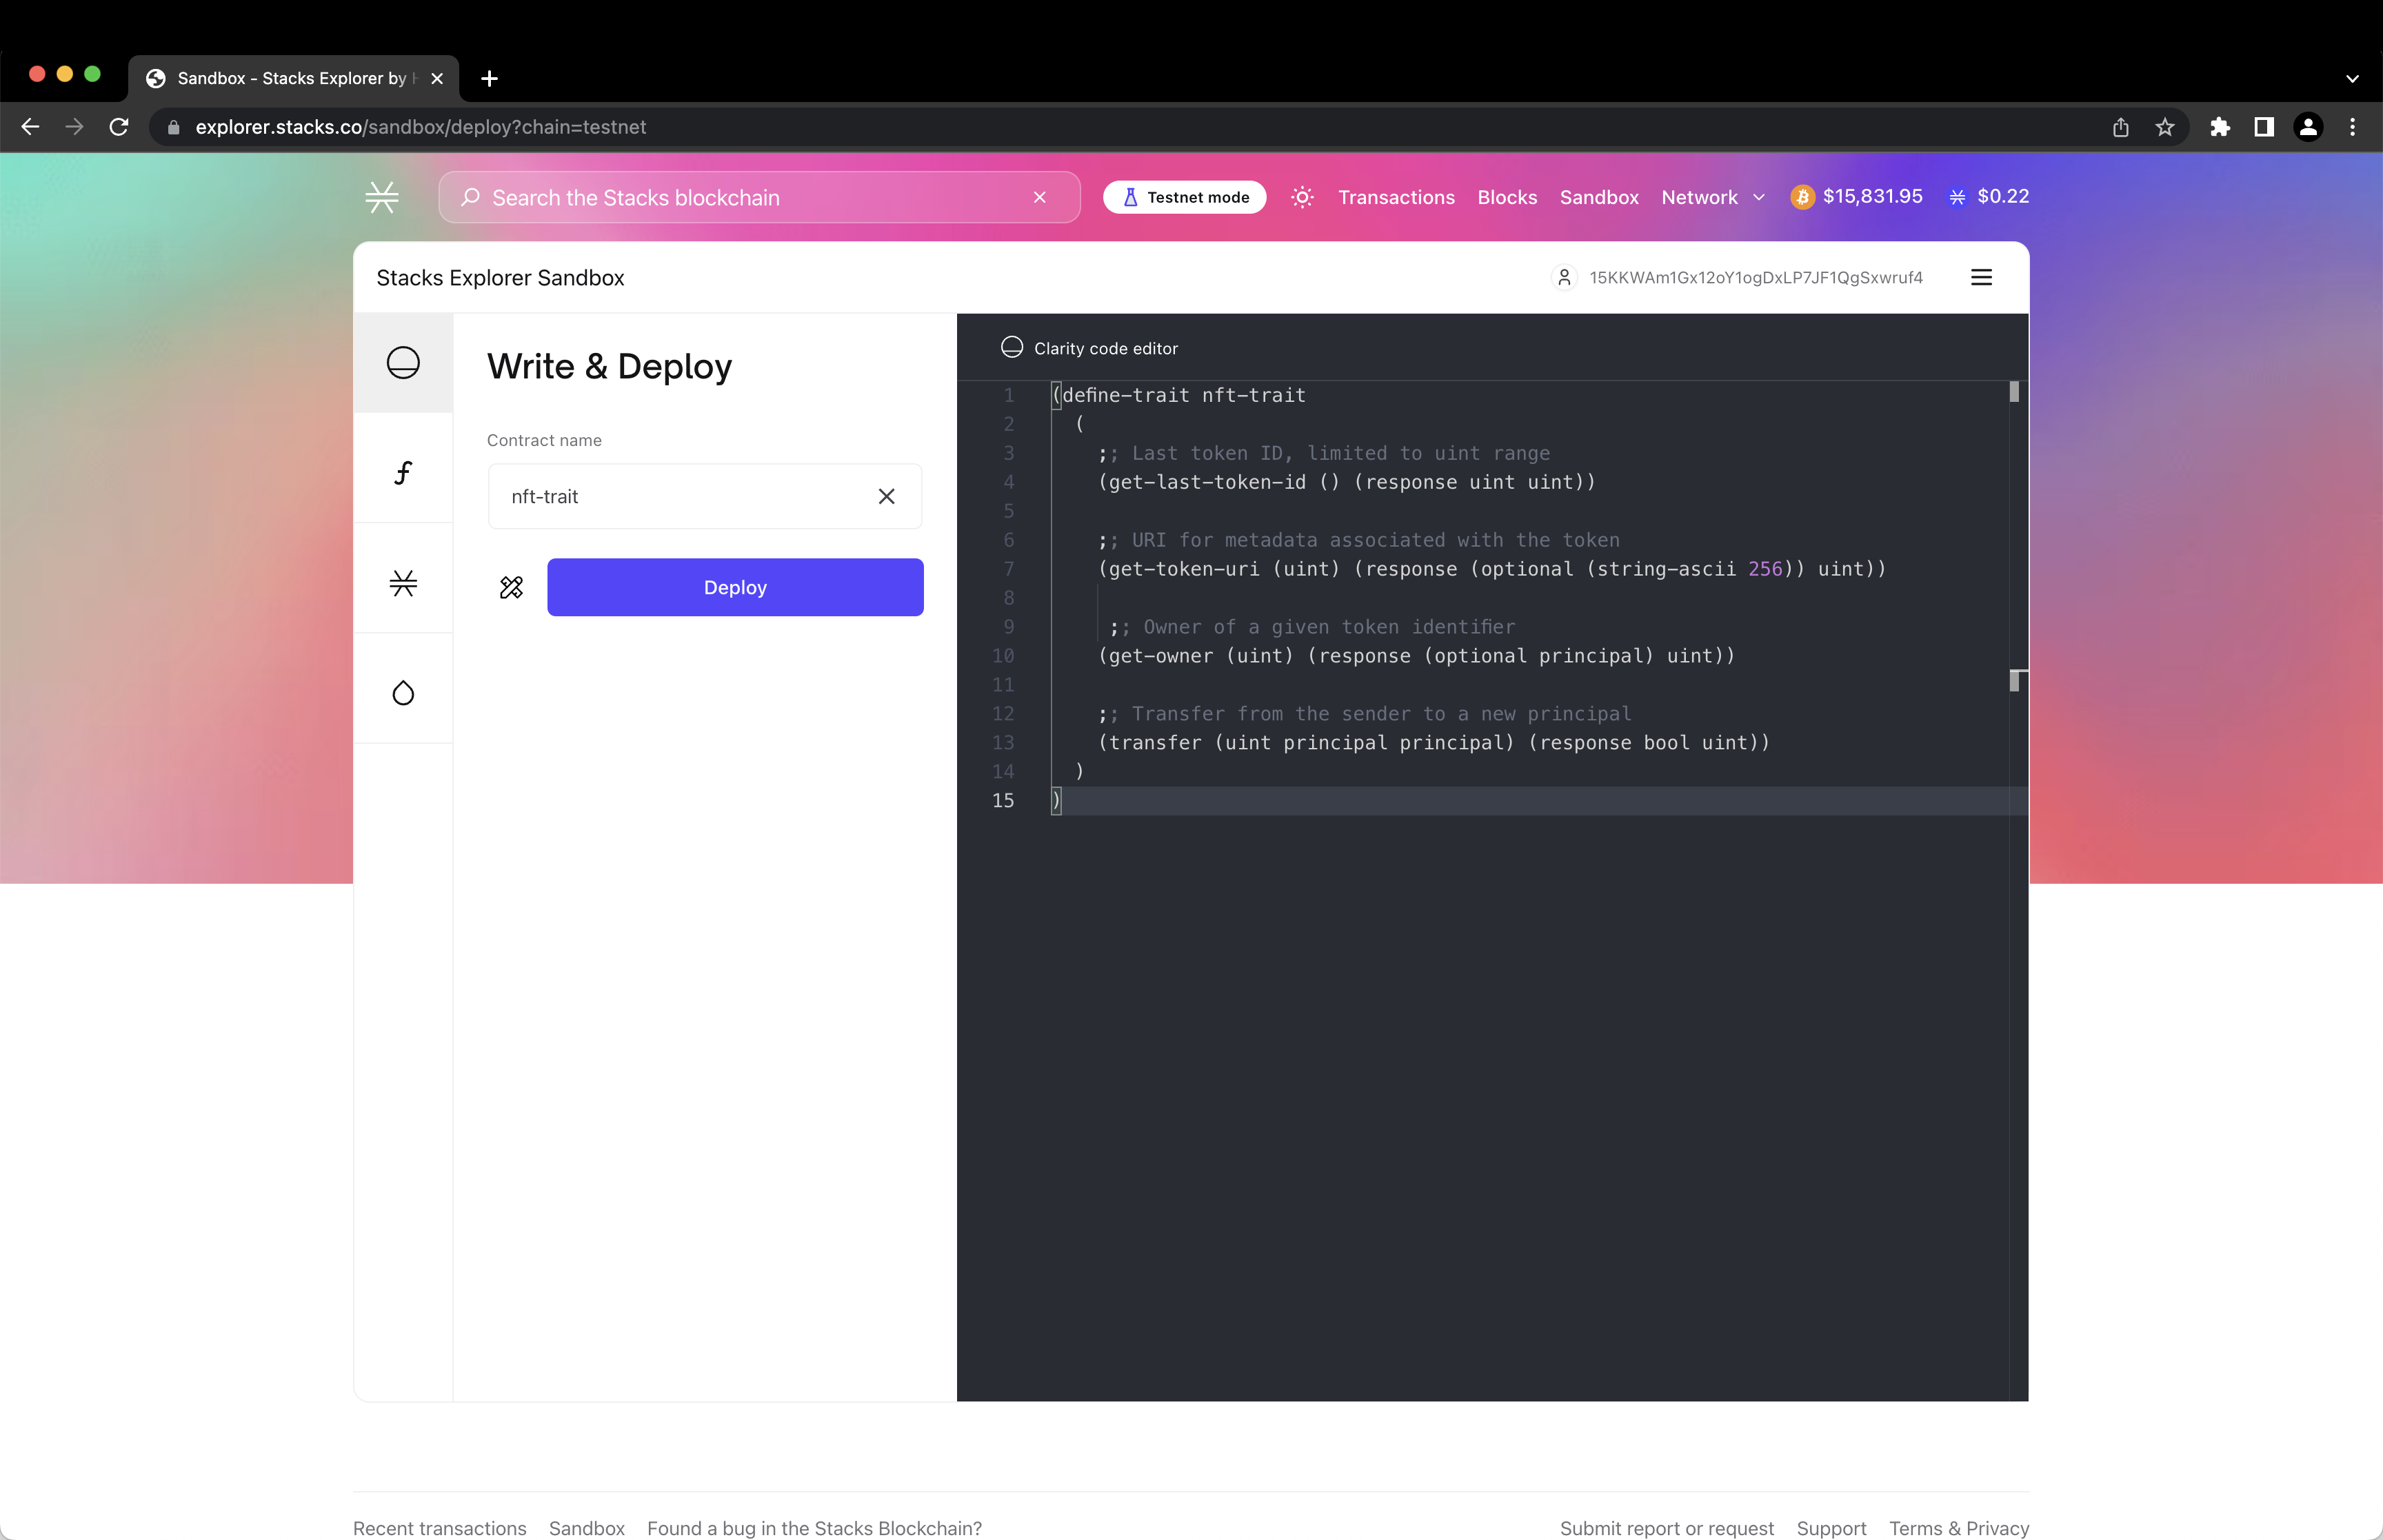Open the Write & Deploy sidebar icon
Screen dimensions: 2383x1540
[x=403, y=363]
